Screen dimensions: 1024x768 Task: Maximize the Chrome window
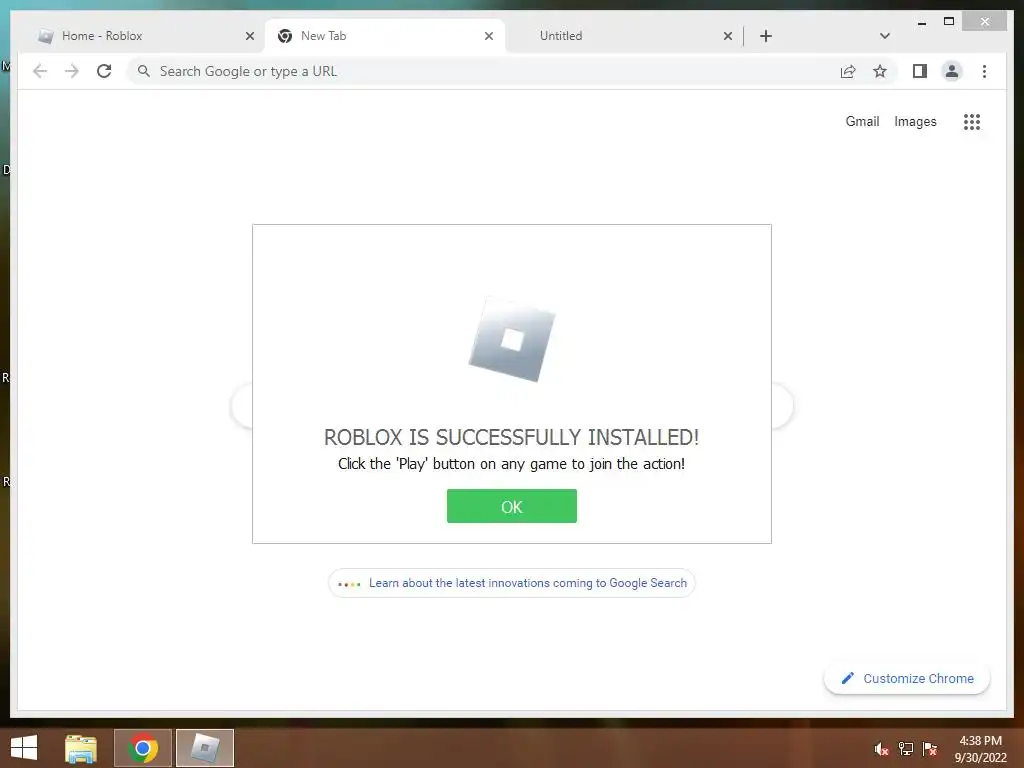[x=949, y=22]
